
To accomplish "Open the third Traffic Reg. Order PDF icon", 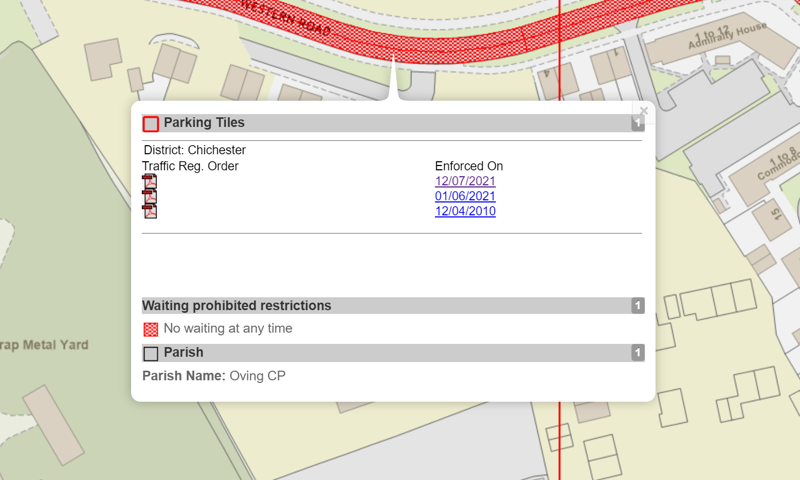I will [149, 211].
